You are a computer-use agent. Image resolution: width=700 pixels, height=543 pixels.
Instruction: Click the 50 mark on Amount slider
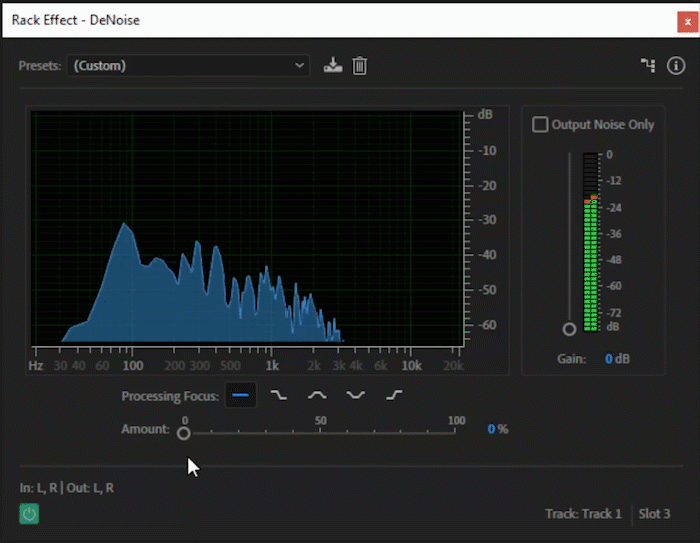click(320, 421)
